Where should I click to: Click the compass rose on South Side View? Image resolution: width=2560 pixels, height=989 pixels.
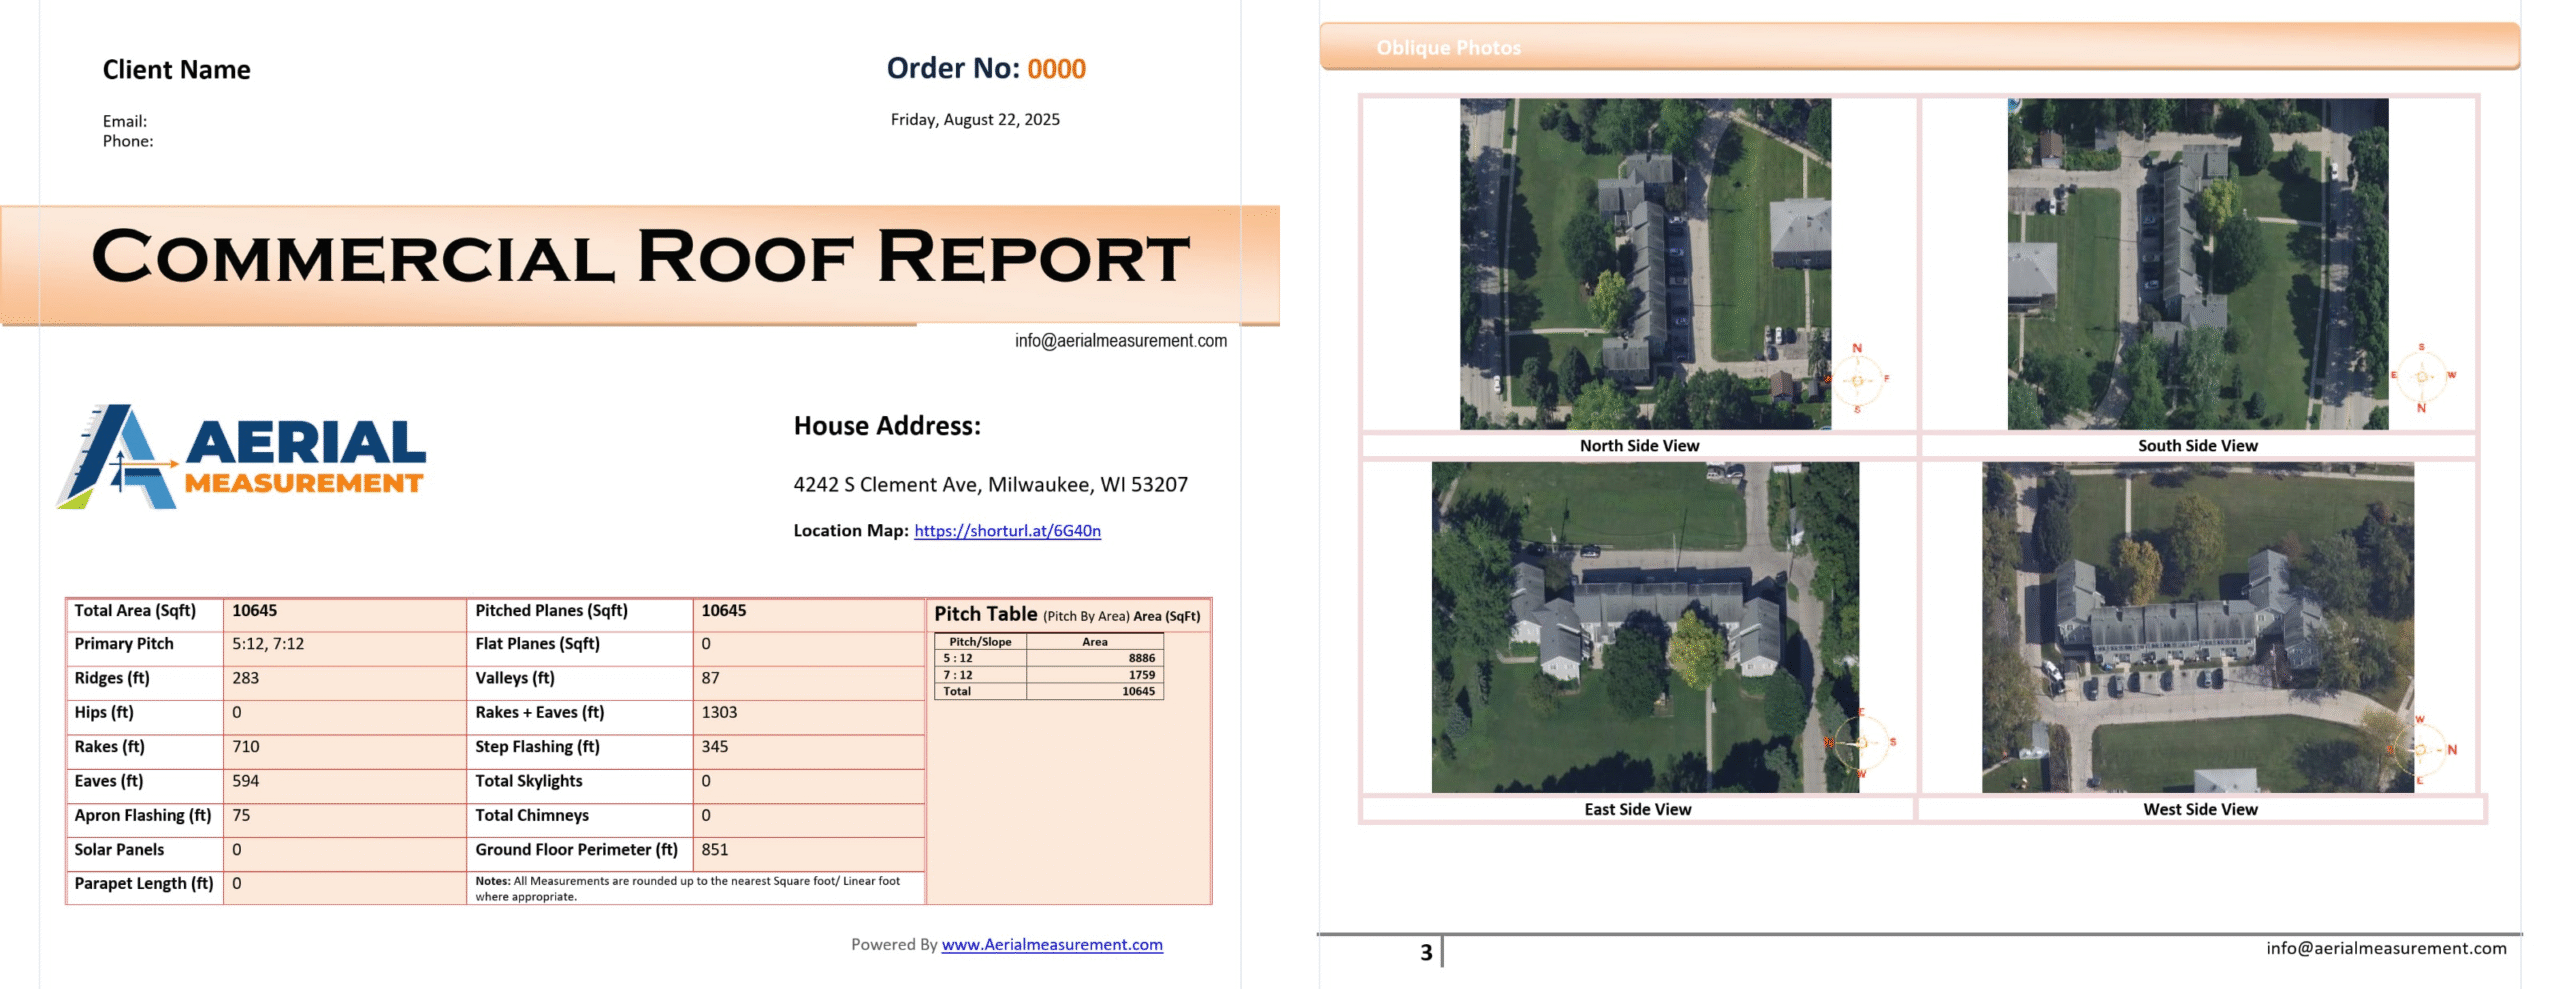tap(2421, 377)
